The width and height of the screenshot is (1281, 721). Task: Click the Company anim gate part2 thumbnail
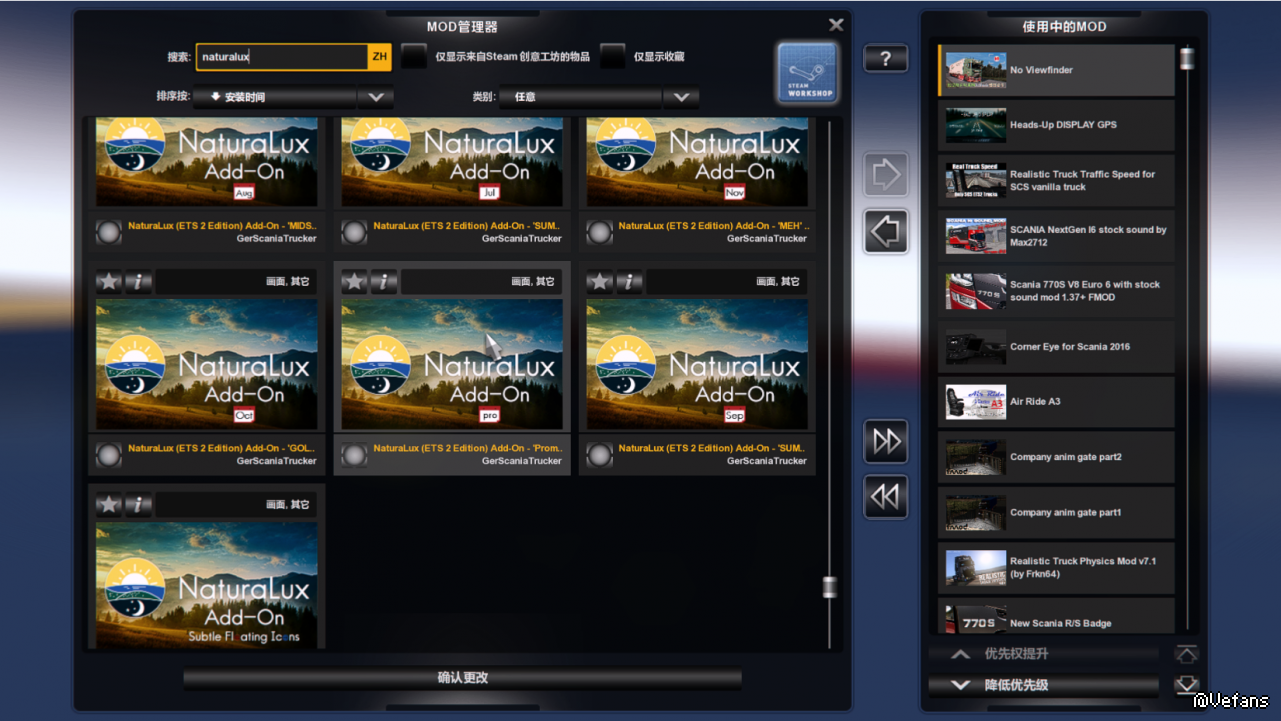(x=976, y=457)
